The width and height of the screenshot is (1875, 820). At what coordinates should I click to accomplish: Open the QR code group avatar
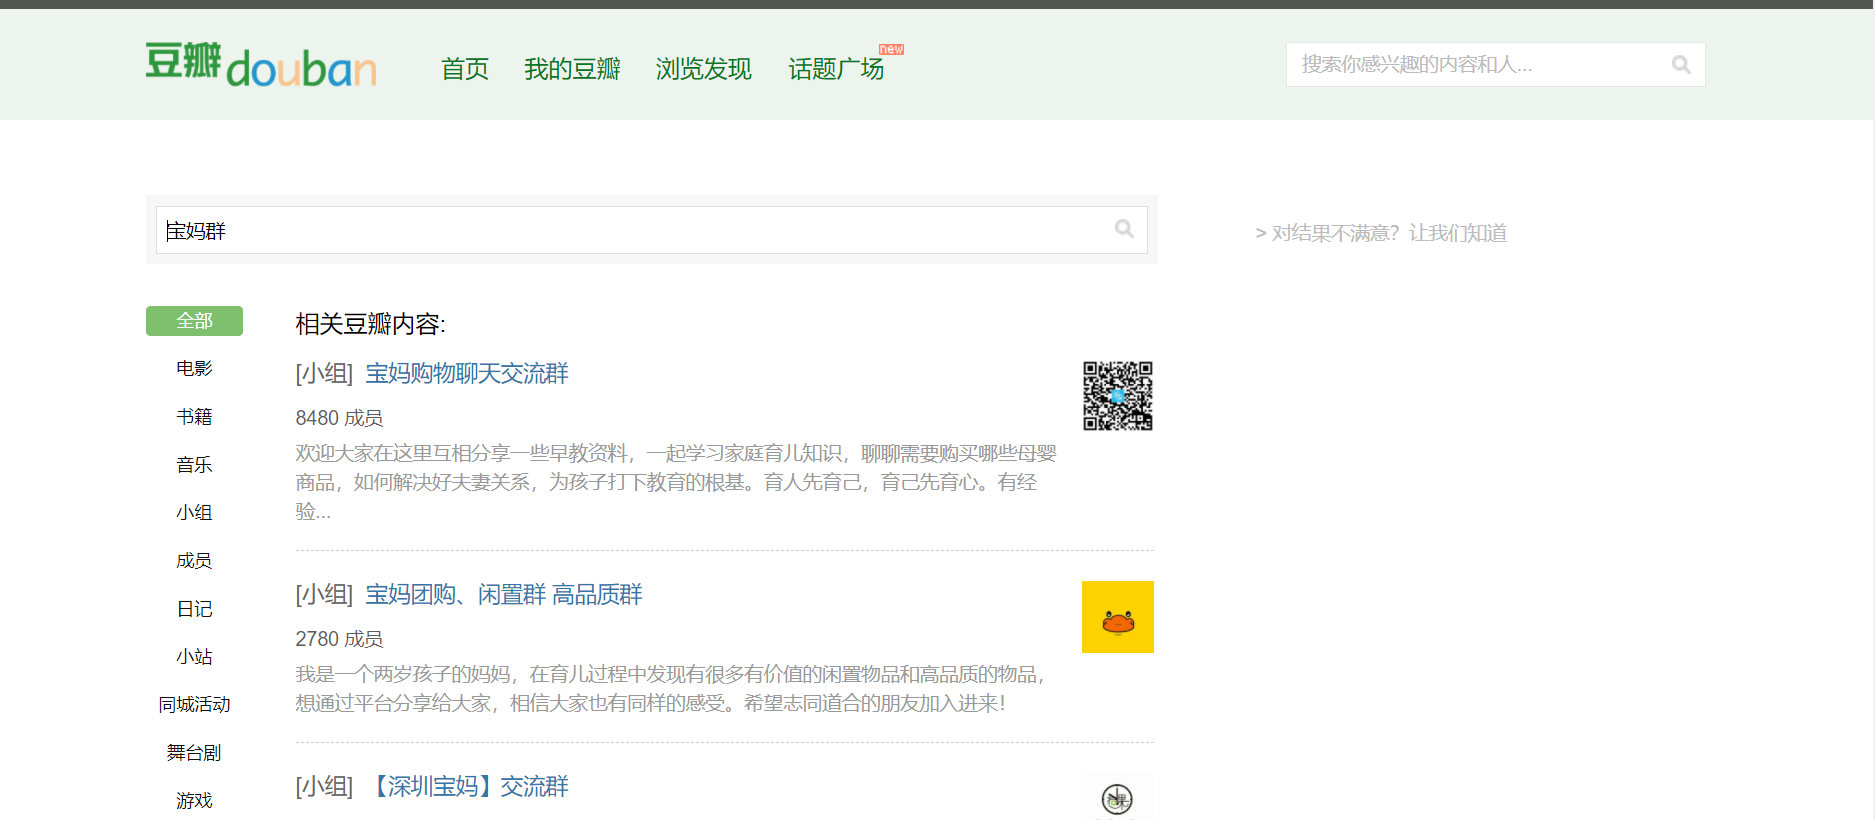[x=1118, y=396]
